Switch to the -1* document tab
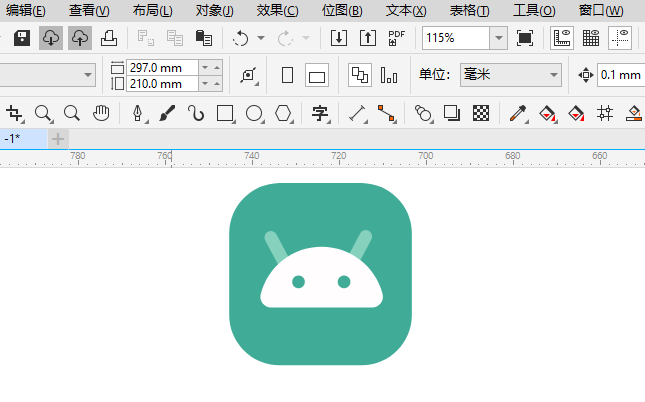This screenshot has width=645, height=402. click(x=23, y=139)
